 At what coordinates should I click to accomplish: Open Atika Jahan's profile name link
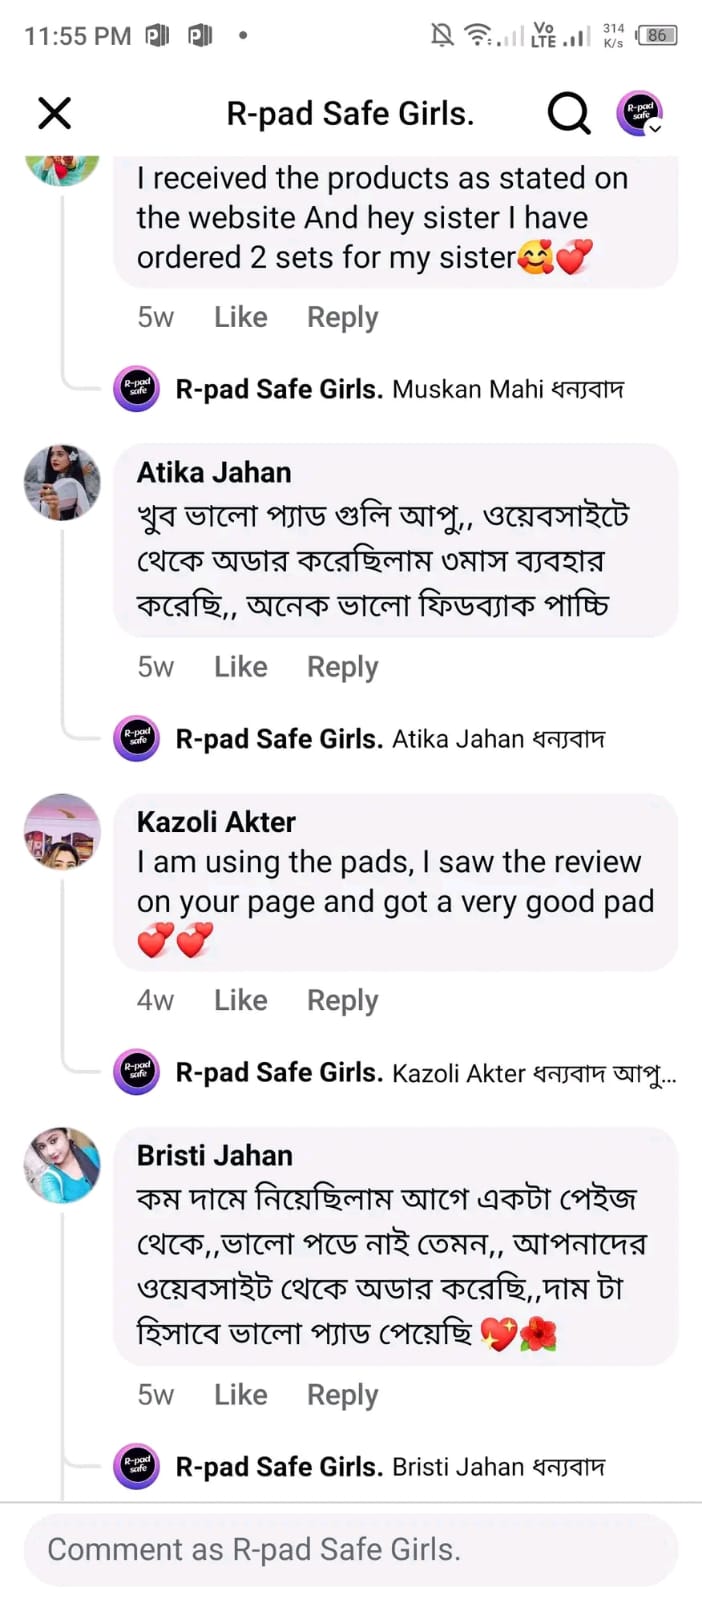pos(214,472)
